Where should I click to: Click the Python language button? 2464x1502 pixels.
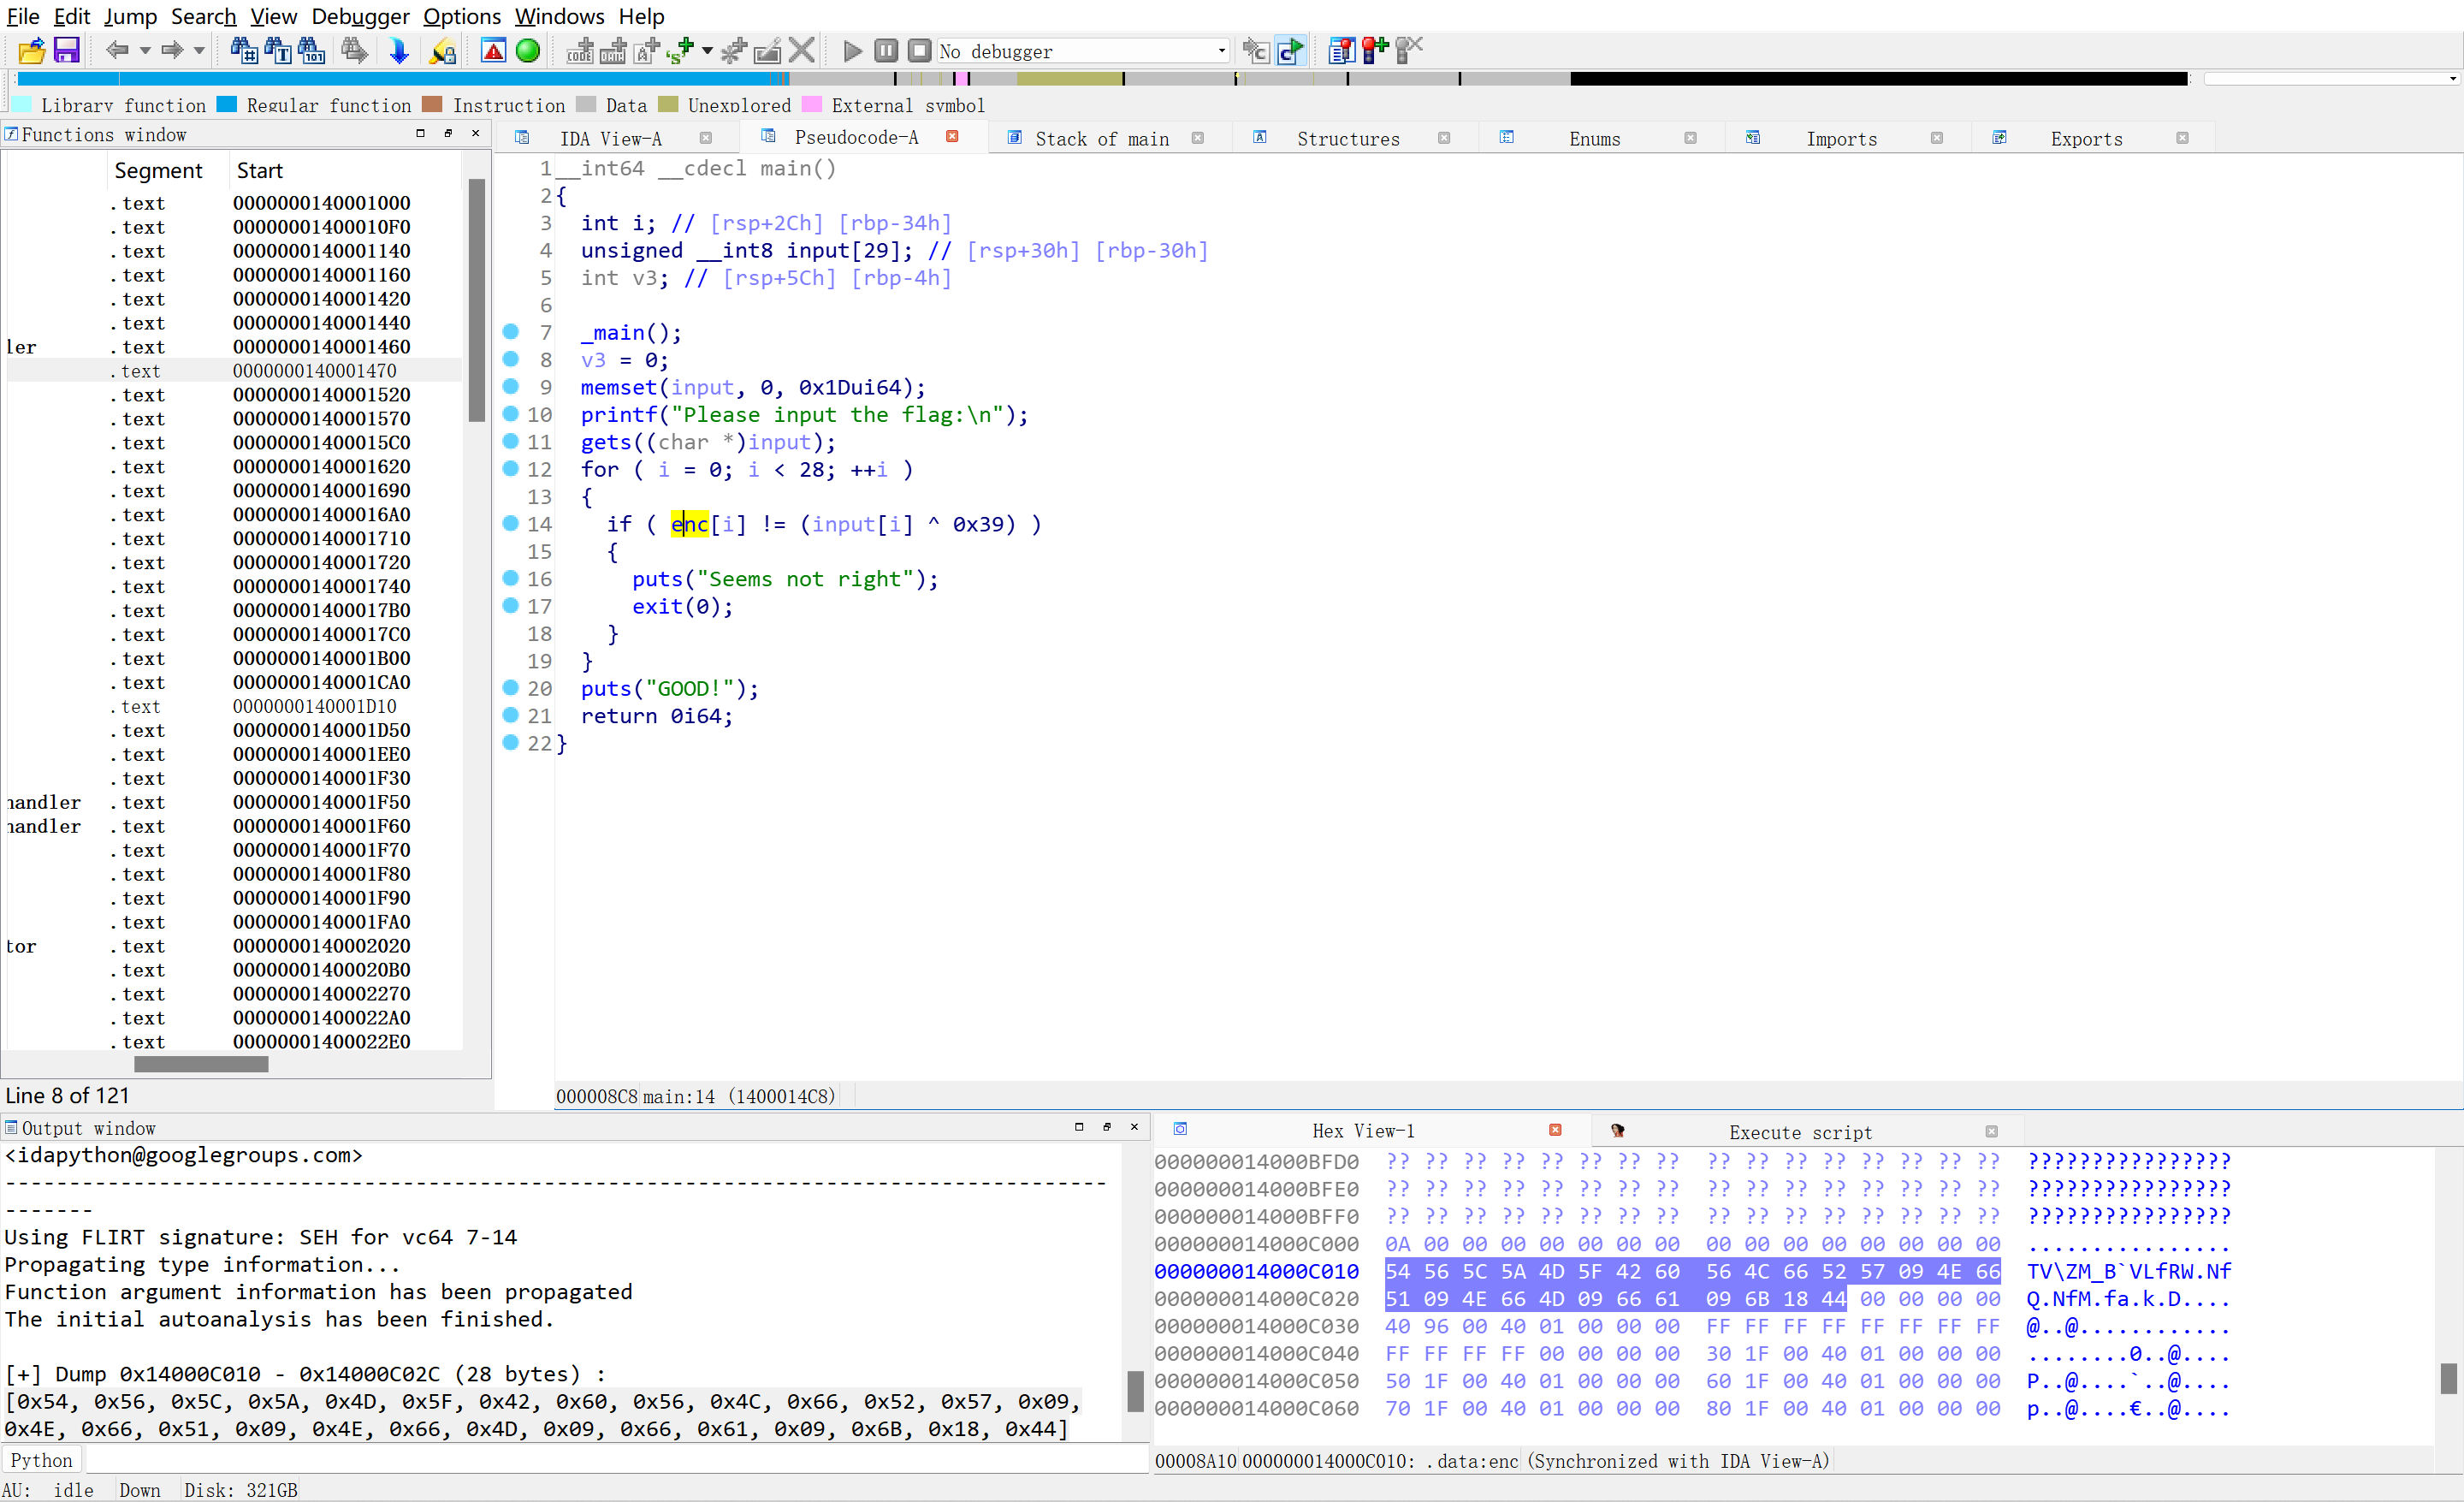tap(41, 1460)
